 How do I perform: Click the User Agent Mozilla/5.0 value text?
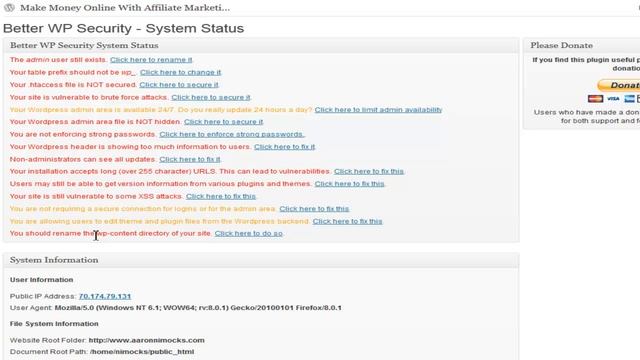(198, 308)
